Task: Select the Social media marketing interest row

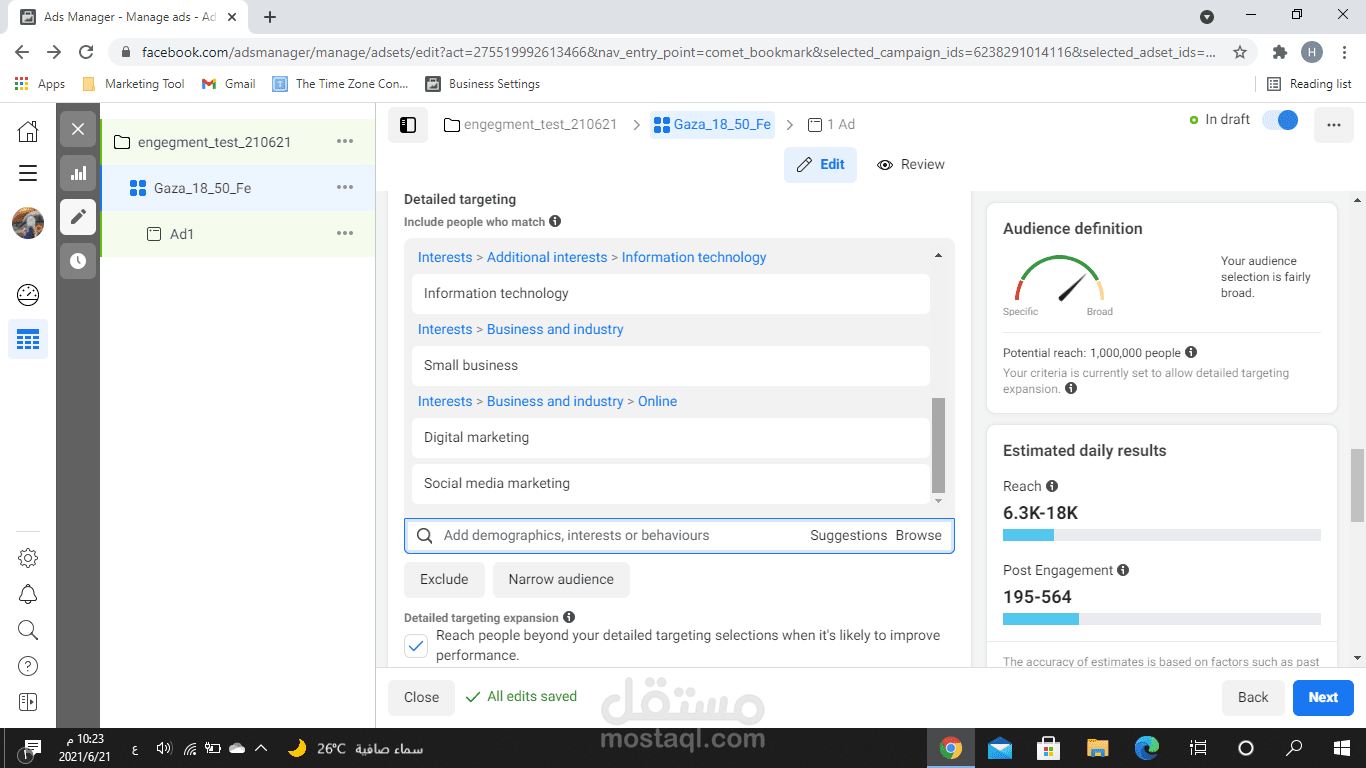Action: tap(671, 484)
